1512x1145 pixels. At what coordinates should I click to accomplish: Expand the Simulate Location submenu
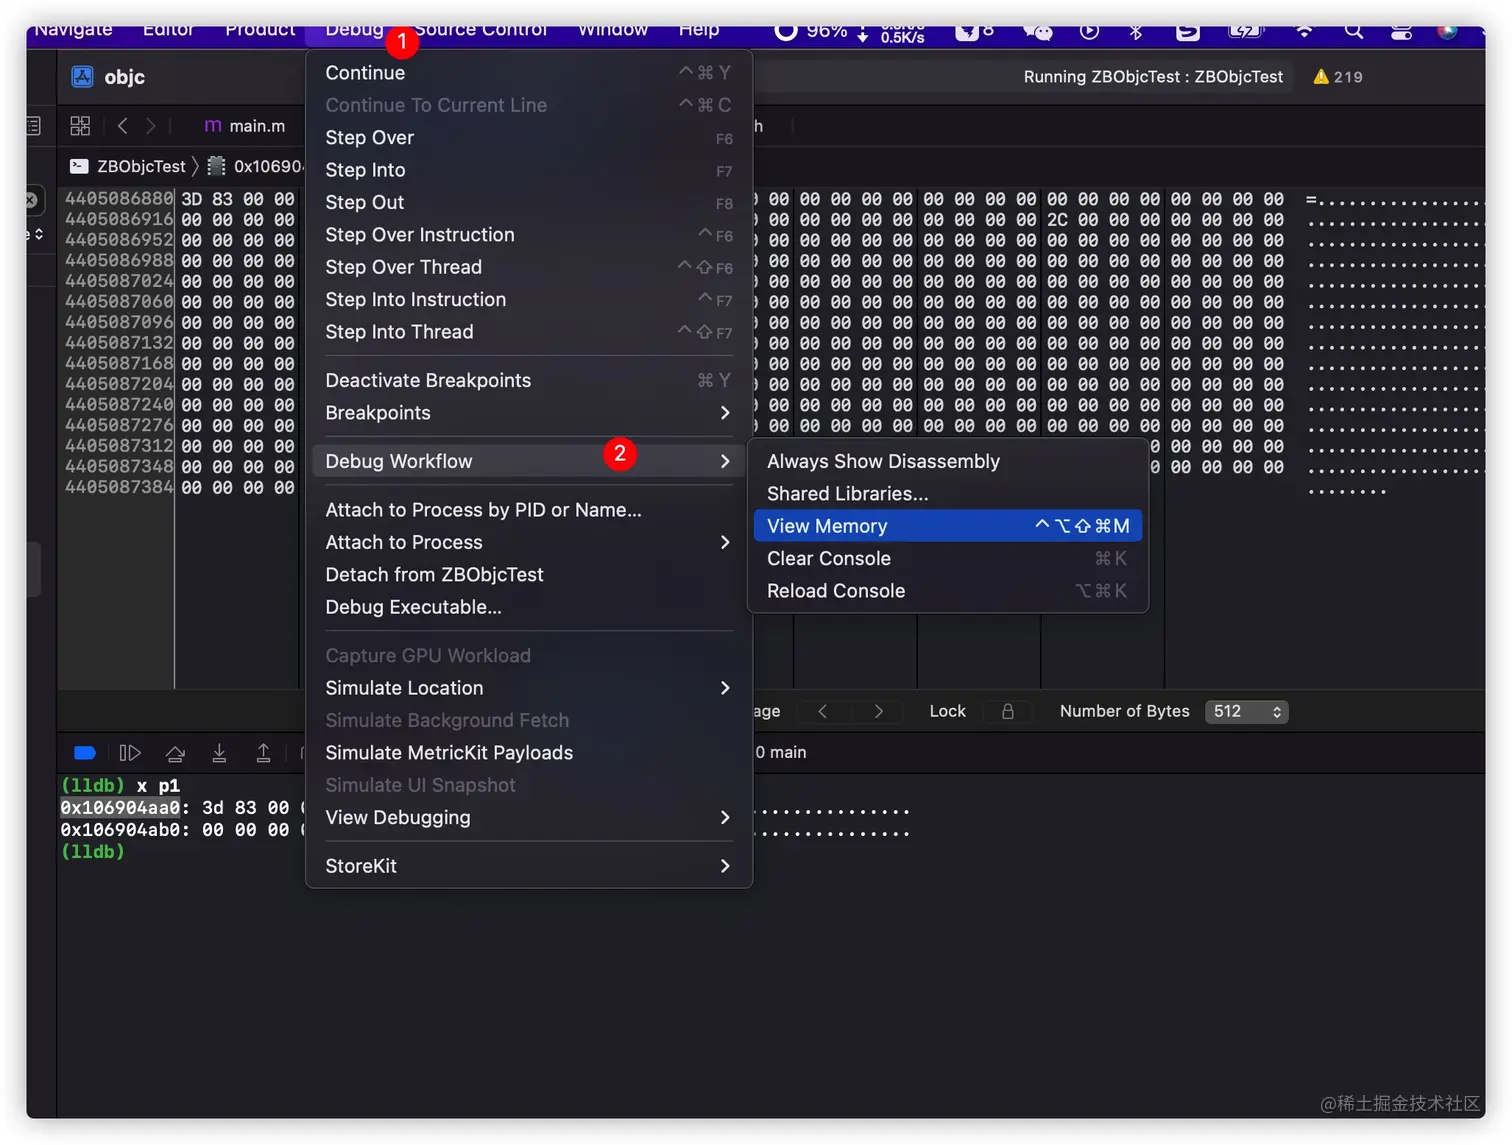pos(529,688)
